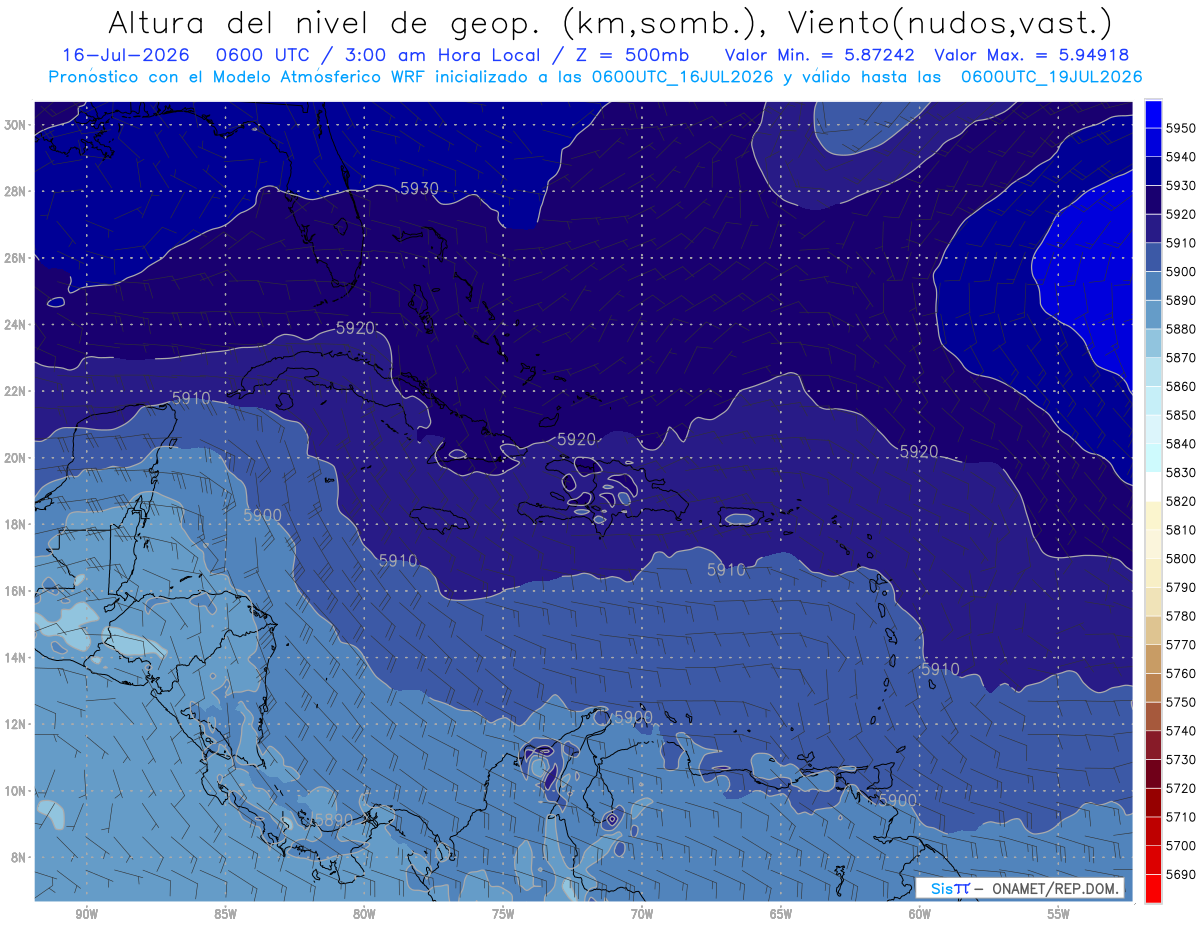Click the 'Z = 500mb' level text

coord(633,55)
